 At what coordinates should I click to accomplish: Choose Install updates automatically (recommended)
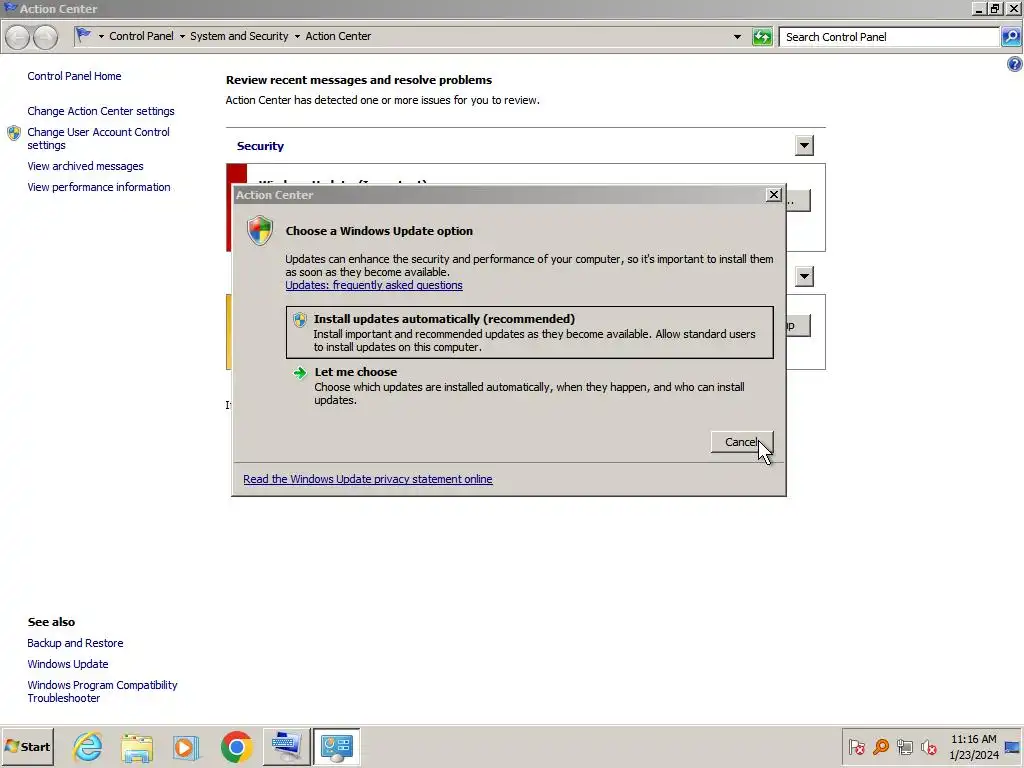point(530,332)
